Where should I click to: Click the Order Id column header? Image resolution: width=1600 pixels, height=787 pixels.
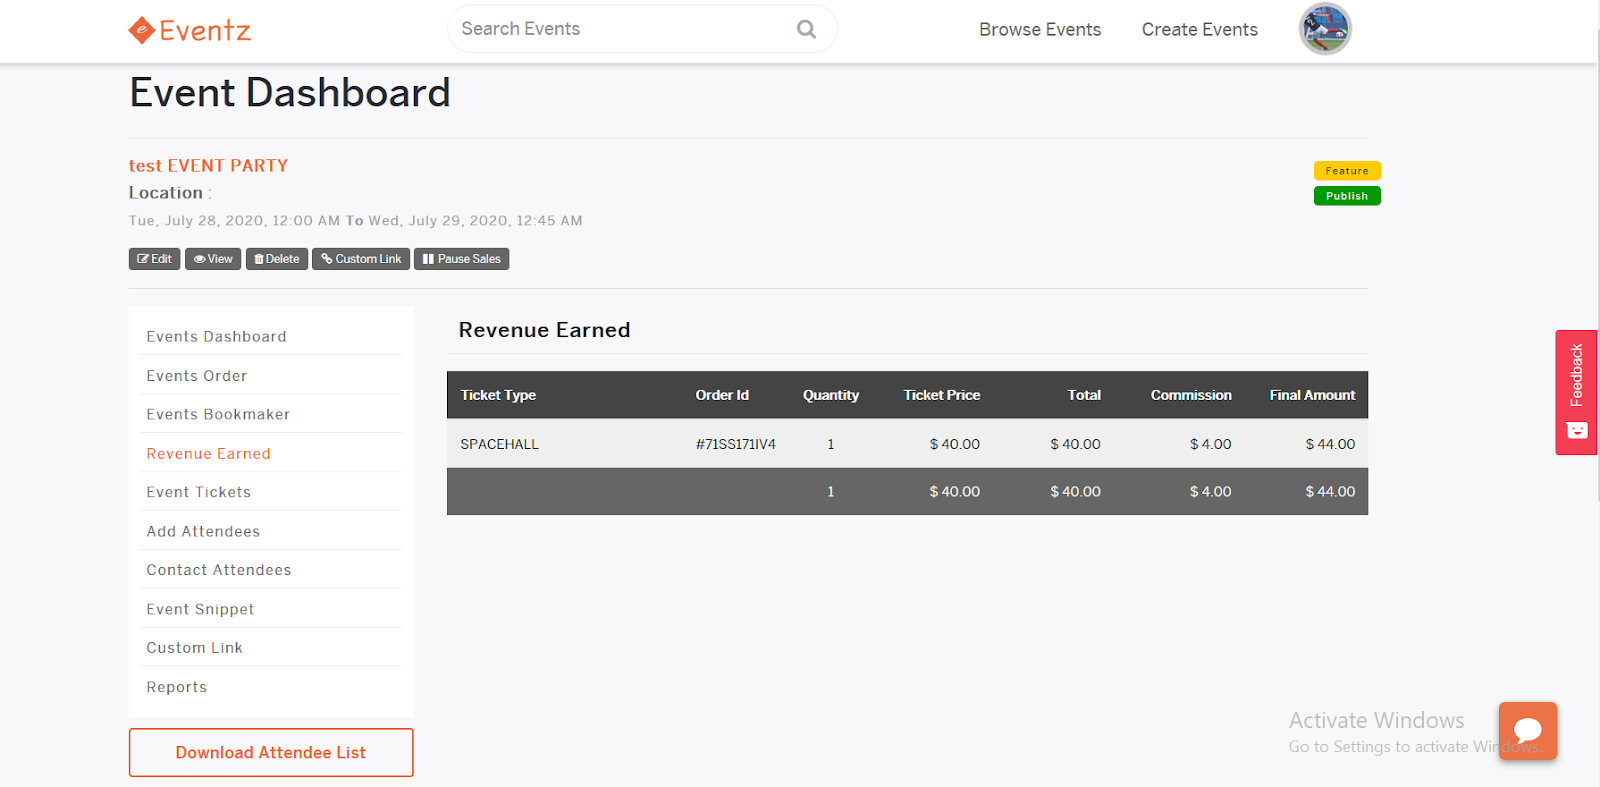coord(722,395)
